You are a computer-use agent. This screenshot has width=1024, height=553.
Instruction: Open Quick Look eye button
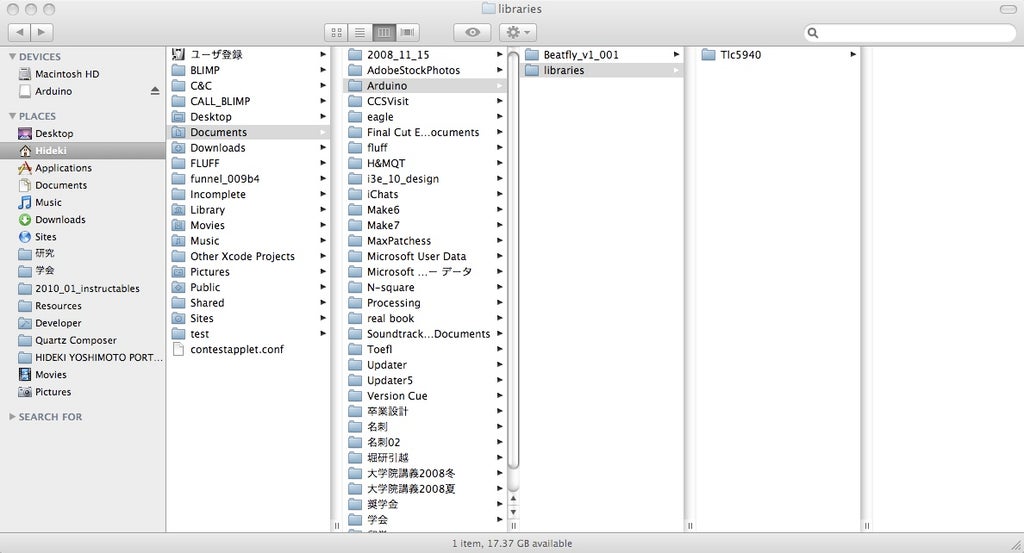472,32
